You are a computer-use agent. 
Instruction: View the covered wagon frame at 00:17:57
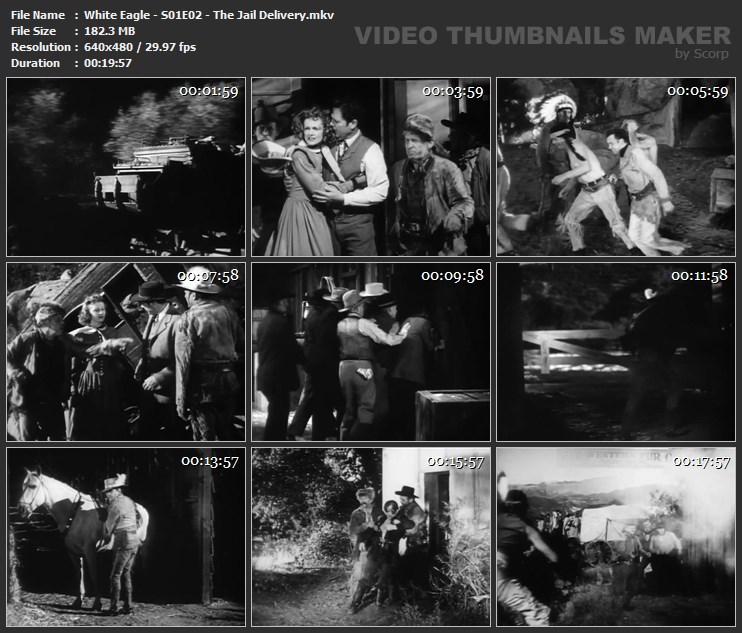point(616,537)
